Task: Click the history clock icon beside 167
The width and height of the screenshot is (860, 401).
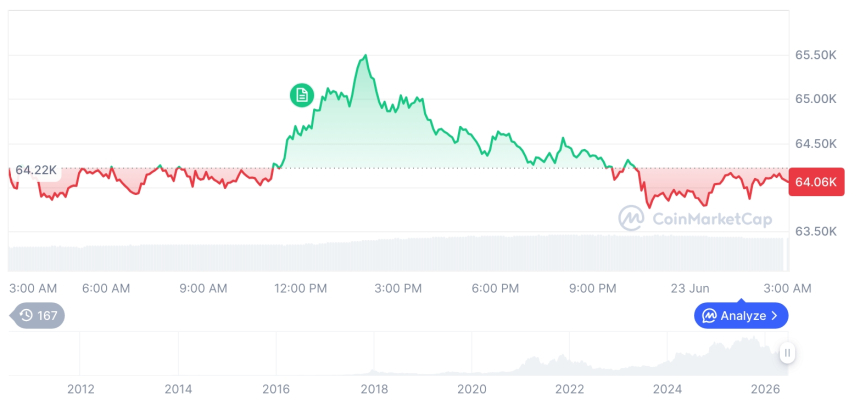Action: (x=26, y=315)
